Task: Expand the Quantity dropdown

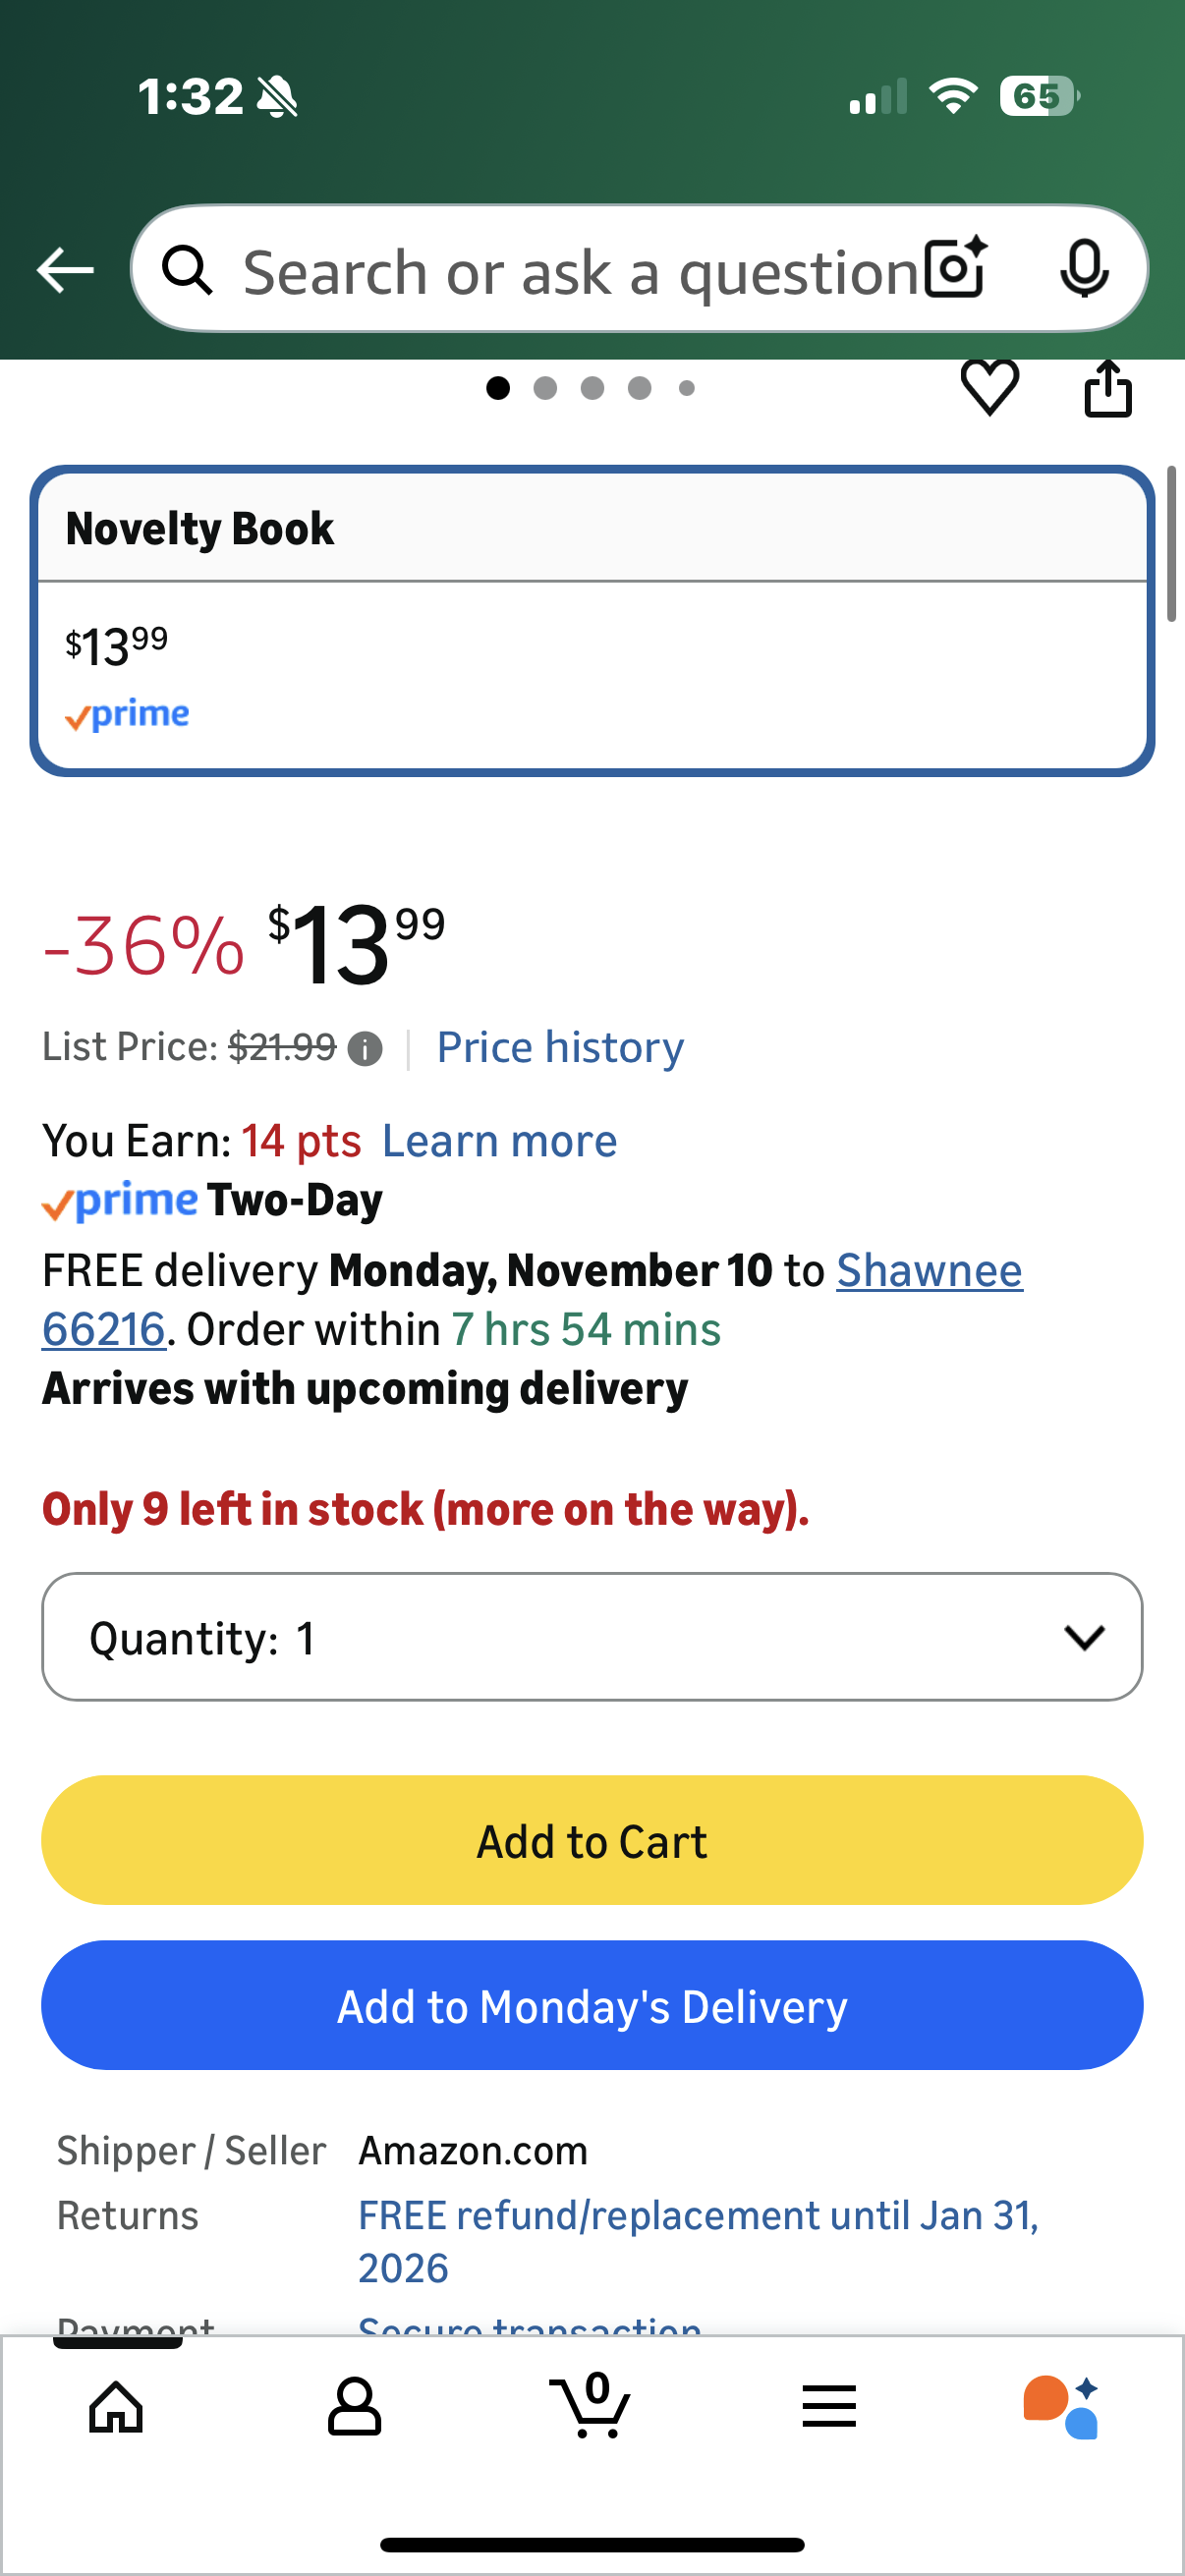Action: click(x=592, y=1637)
